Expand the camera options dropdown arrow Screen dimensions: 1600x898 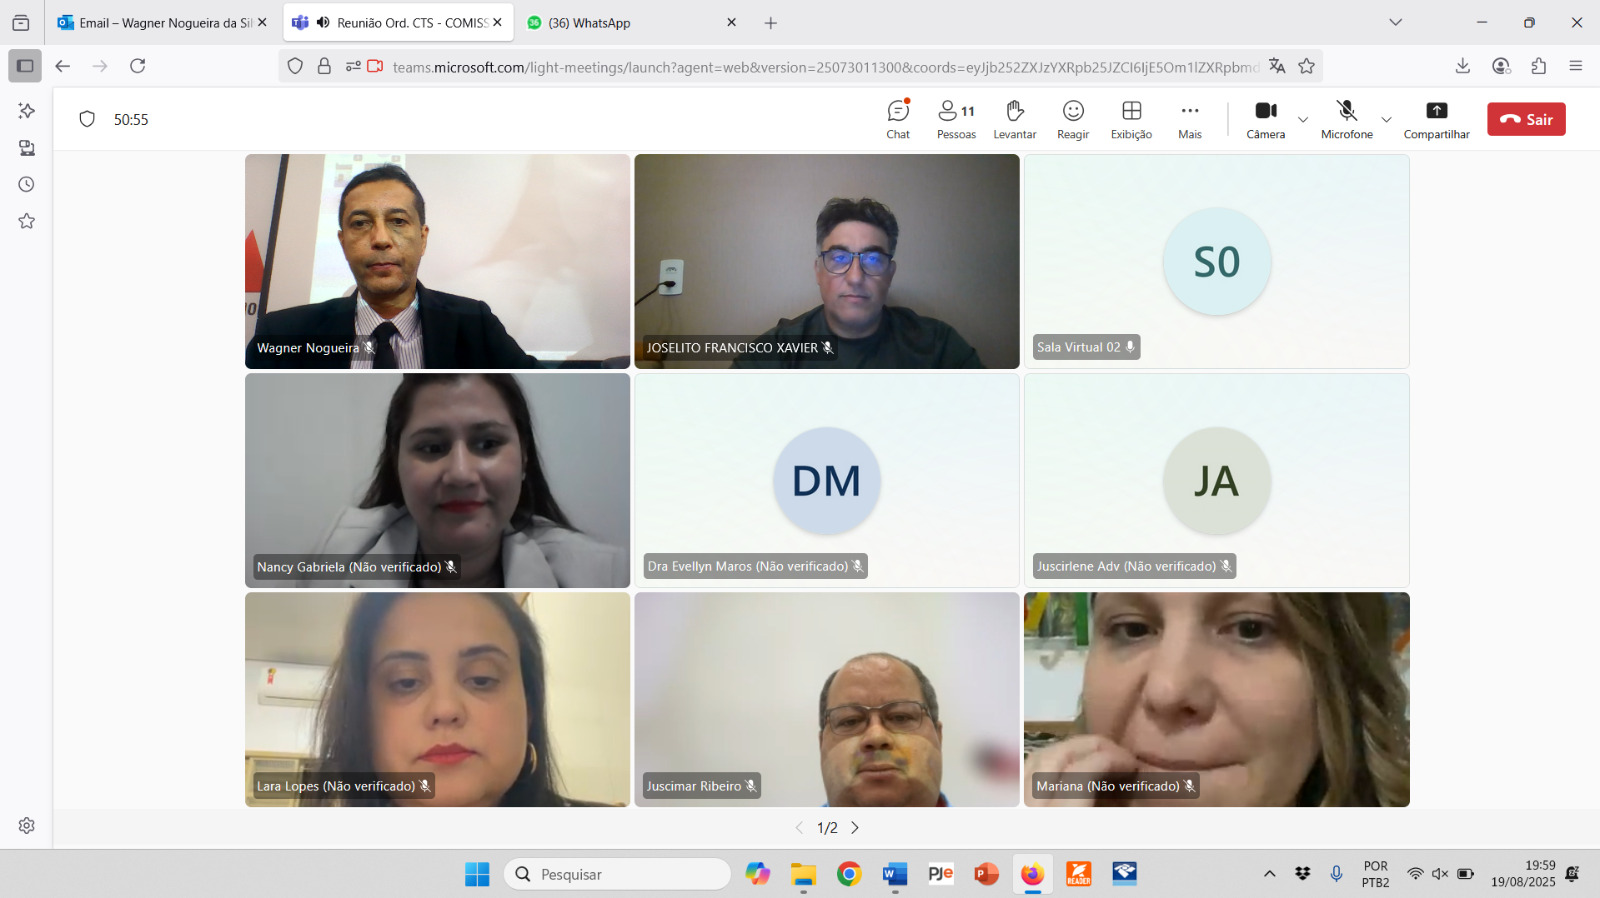click(x=1303, y=120)
